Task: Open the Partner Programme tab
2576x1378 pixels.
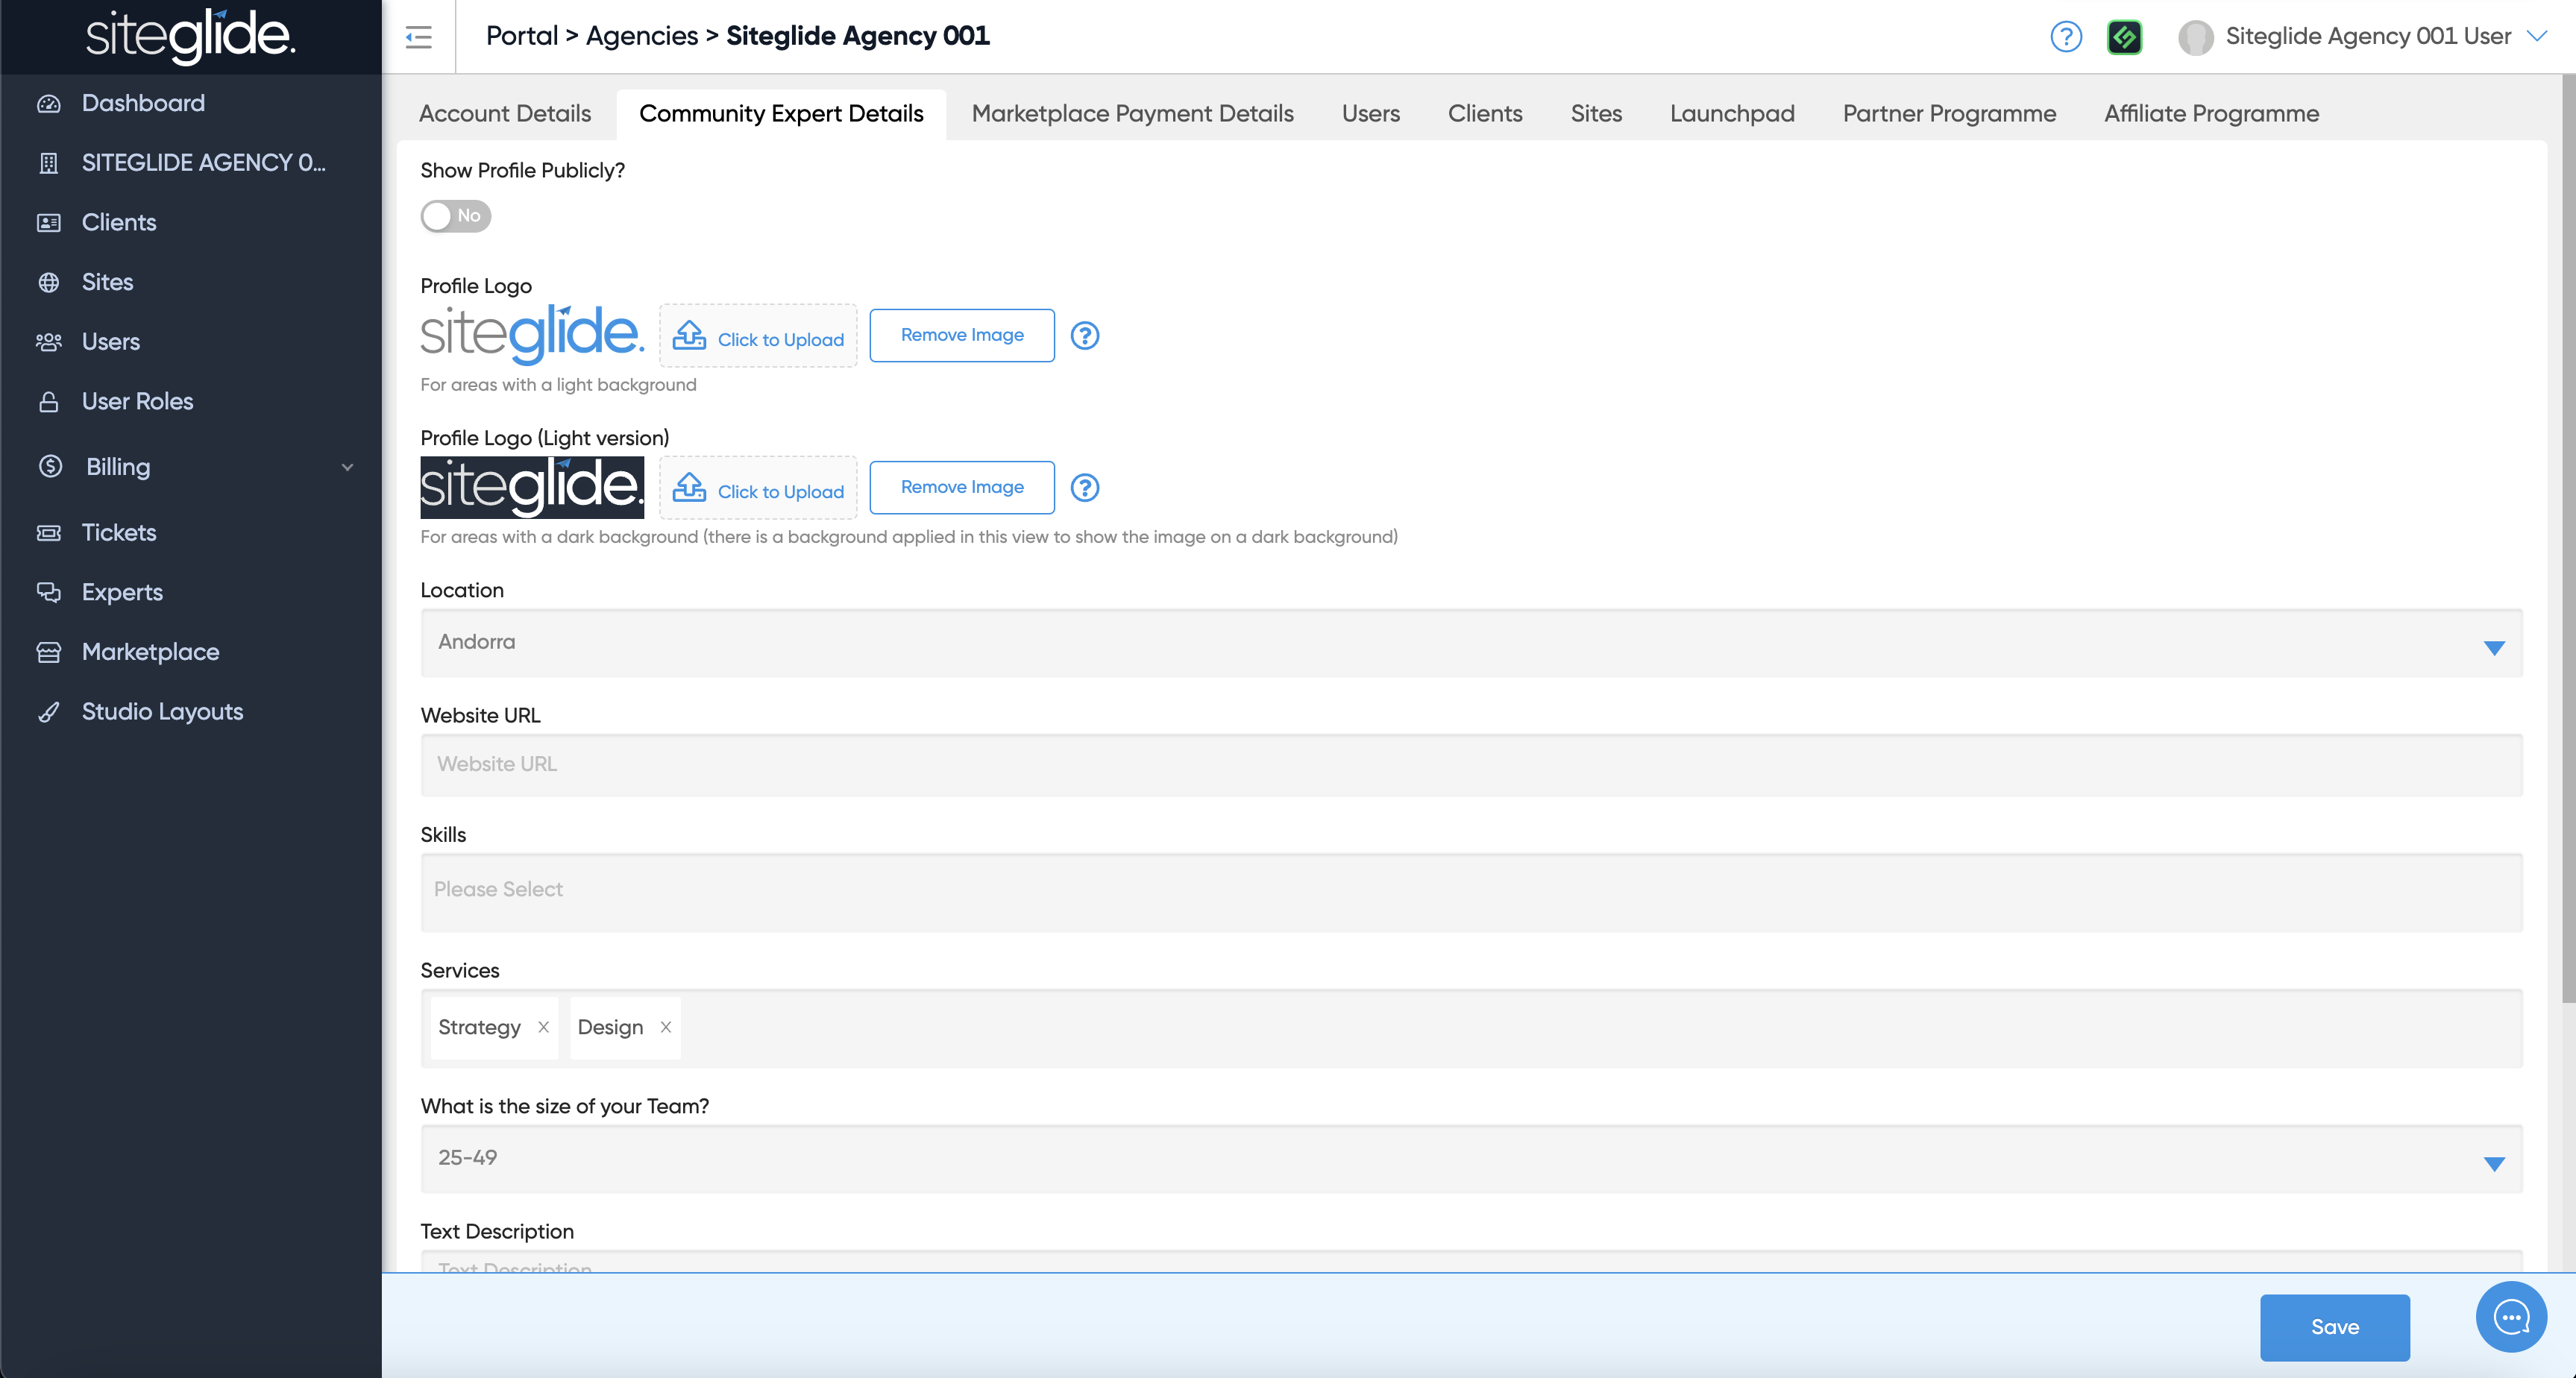Action: (x=1949, y=114)
